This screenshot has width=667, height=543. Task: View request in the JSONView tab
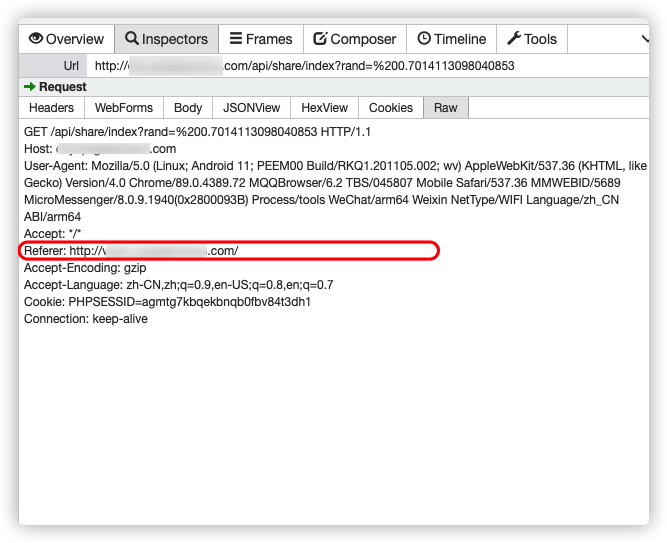pos(251,108)
